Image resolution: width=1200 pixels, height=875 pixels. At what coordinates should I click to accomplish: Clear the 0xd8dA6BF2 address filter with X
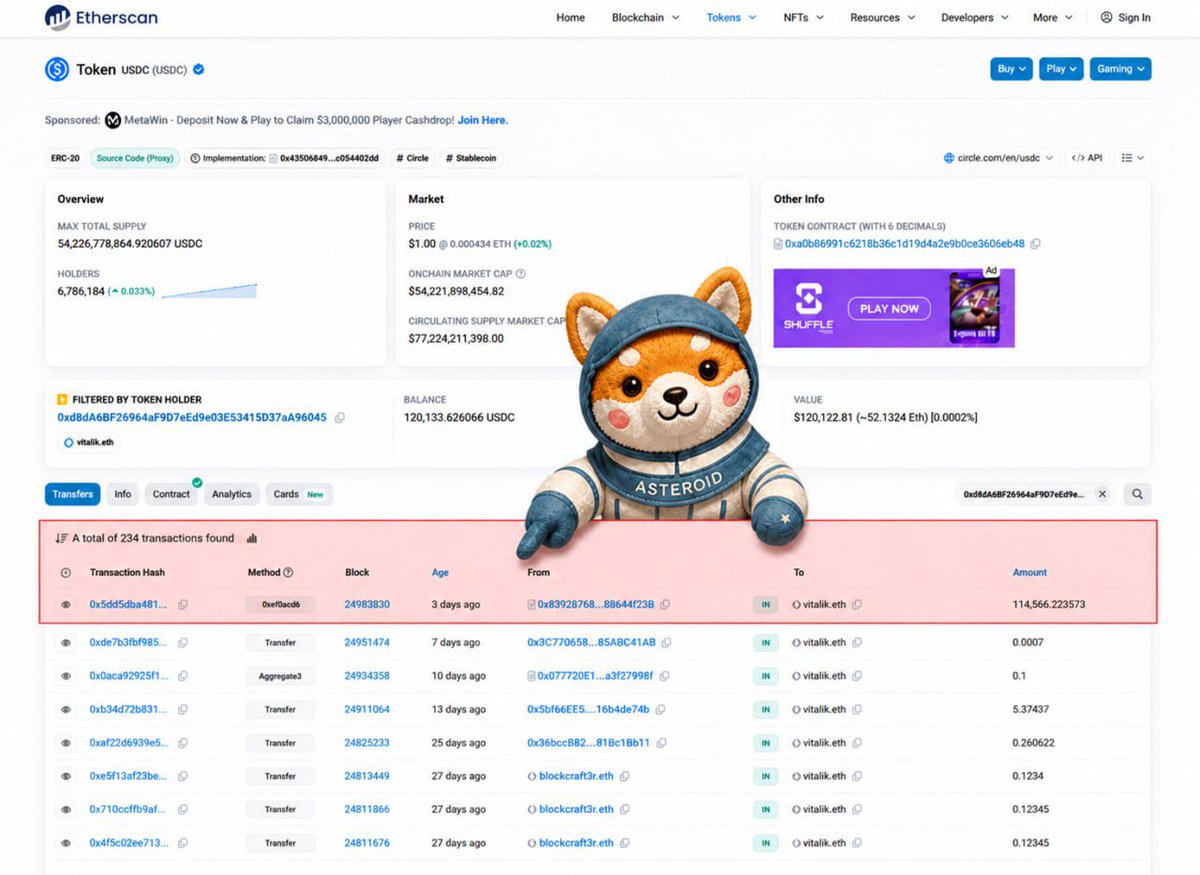[x=1102, y=494]
